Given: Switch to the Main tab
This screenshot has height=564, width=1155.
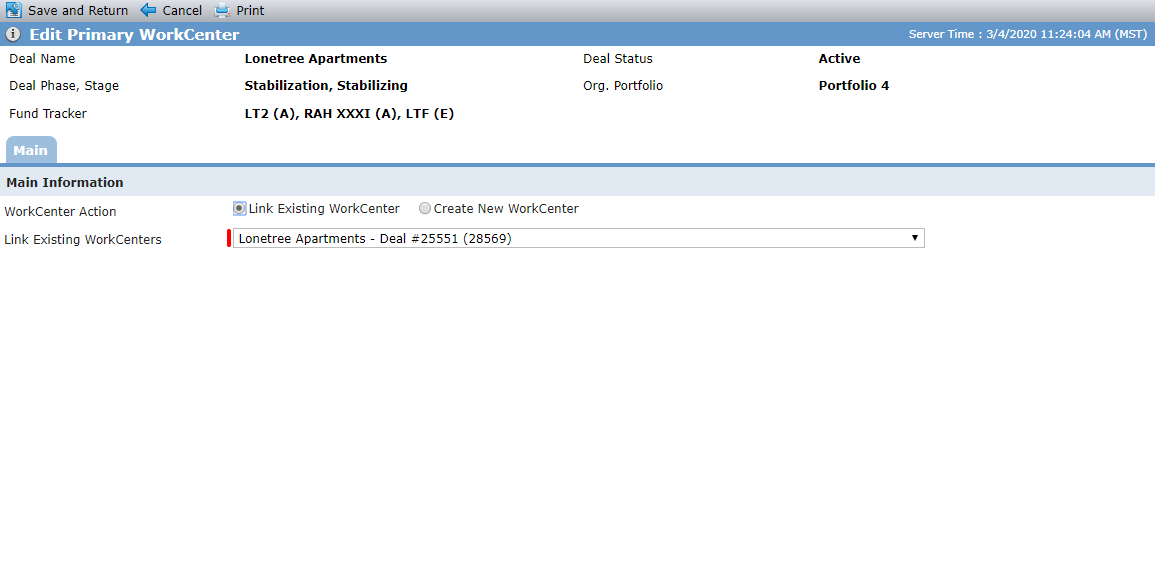Looking at the screenshot, I should [x=30, y=150].
